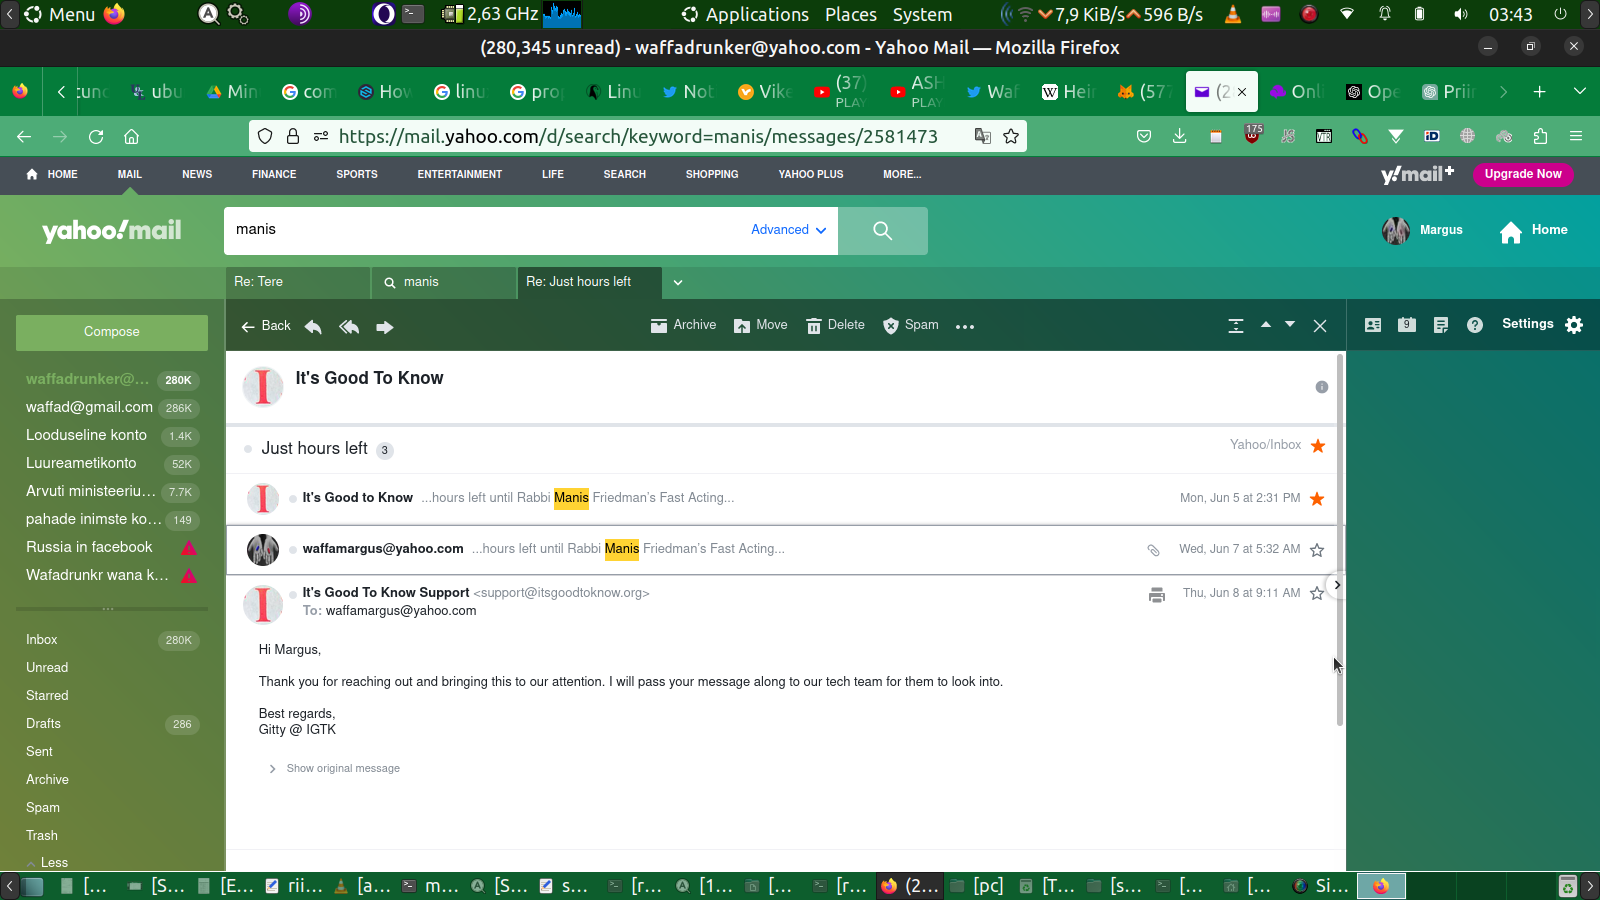Toggle unread dot beside Just hours left
This screenshot has width=1600, height=900.
tap(248, 449)
